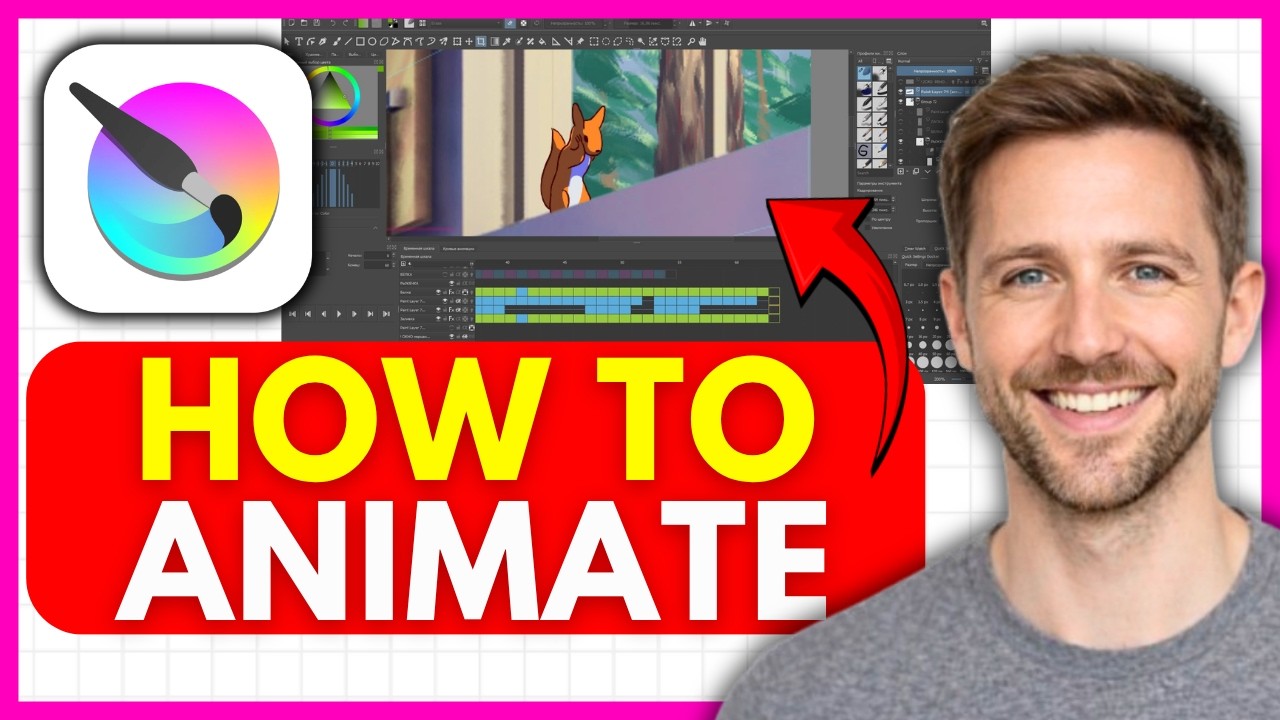This screenshot has width=1280, height=720.
Task: Toggle lock on the Волна timeline layer
Action: tap(445, 292)
